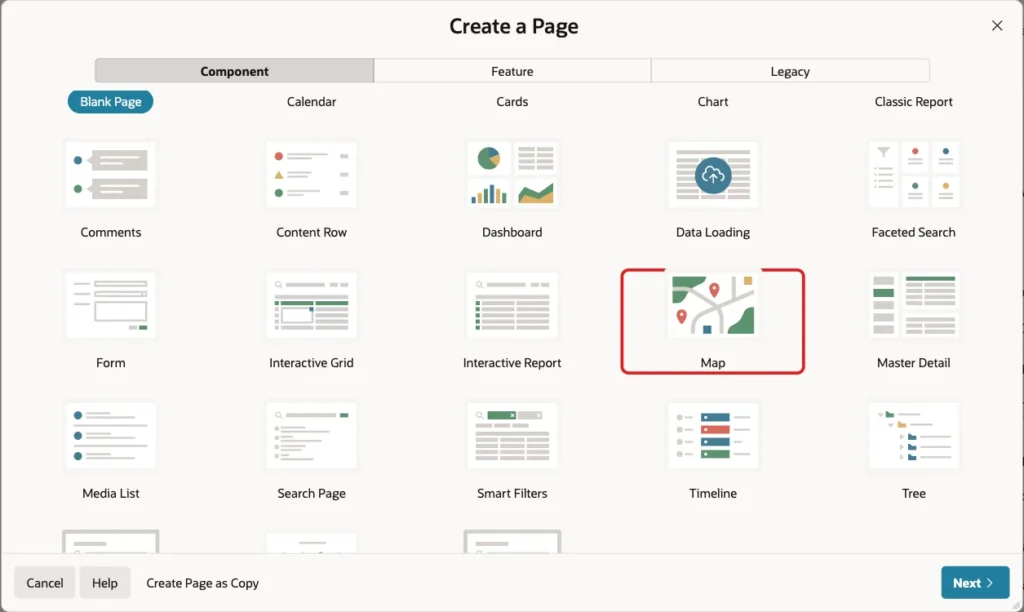
Task: Click the Smart Filters label
Action: point(512,493)
